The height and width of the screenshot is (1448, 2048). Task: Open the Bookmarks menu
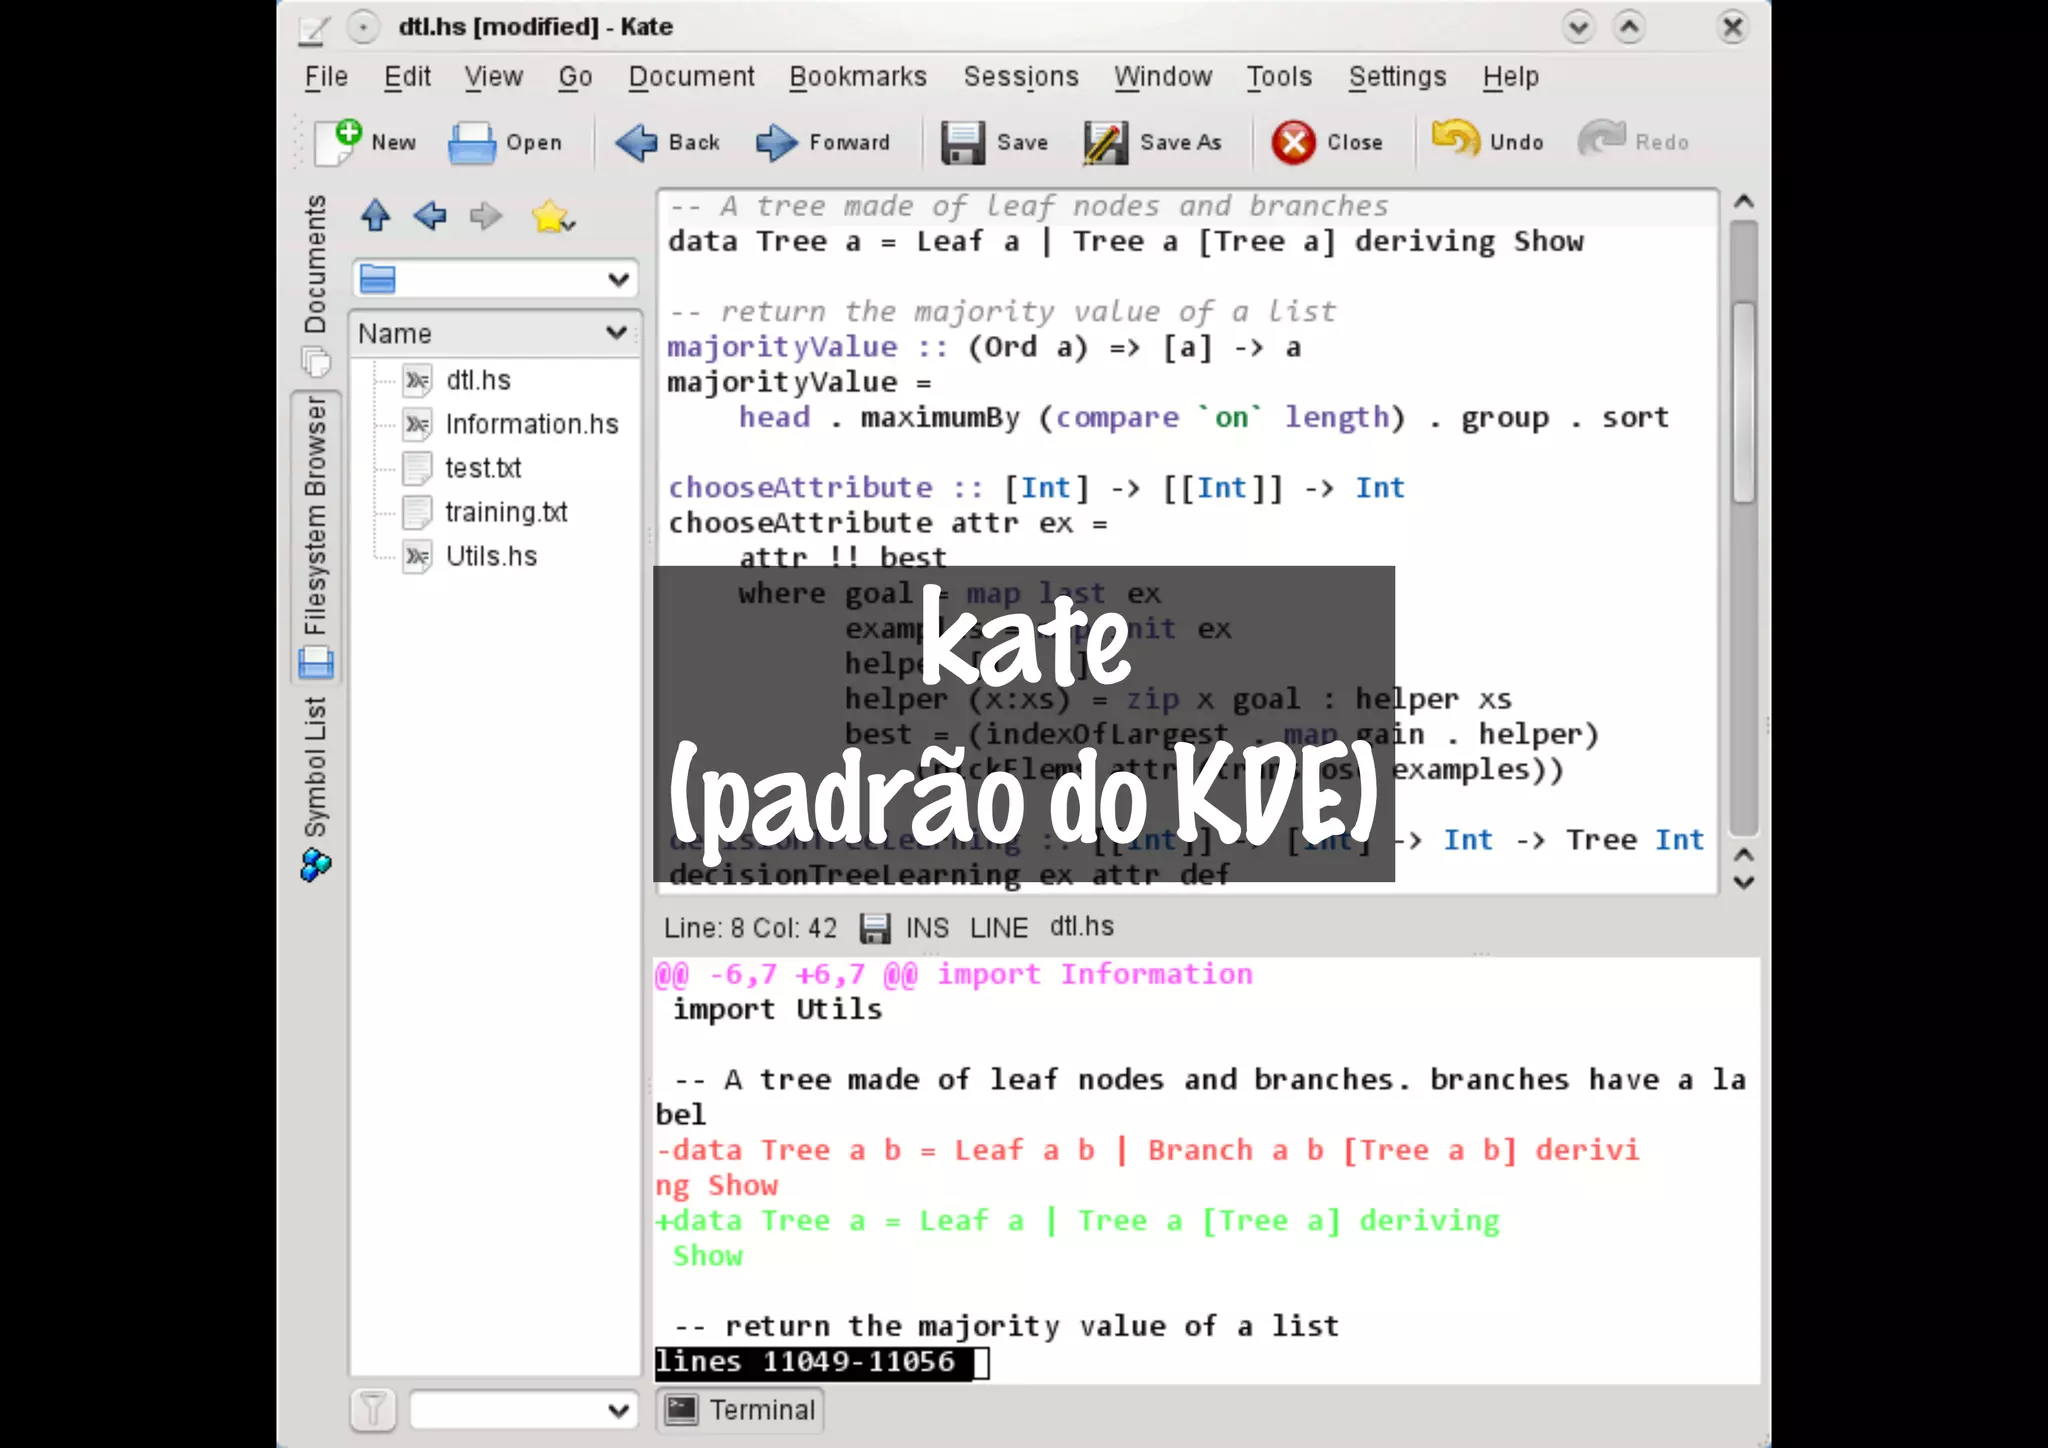(x=858, y=77)
